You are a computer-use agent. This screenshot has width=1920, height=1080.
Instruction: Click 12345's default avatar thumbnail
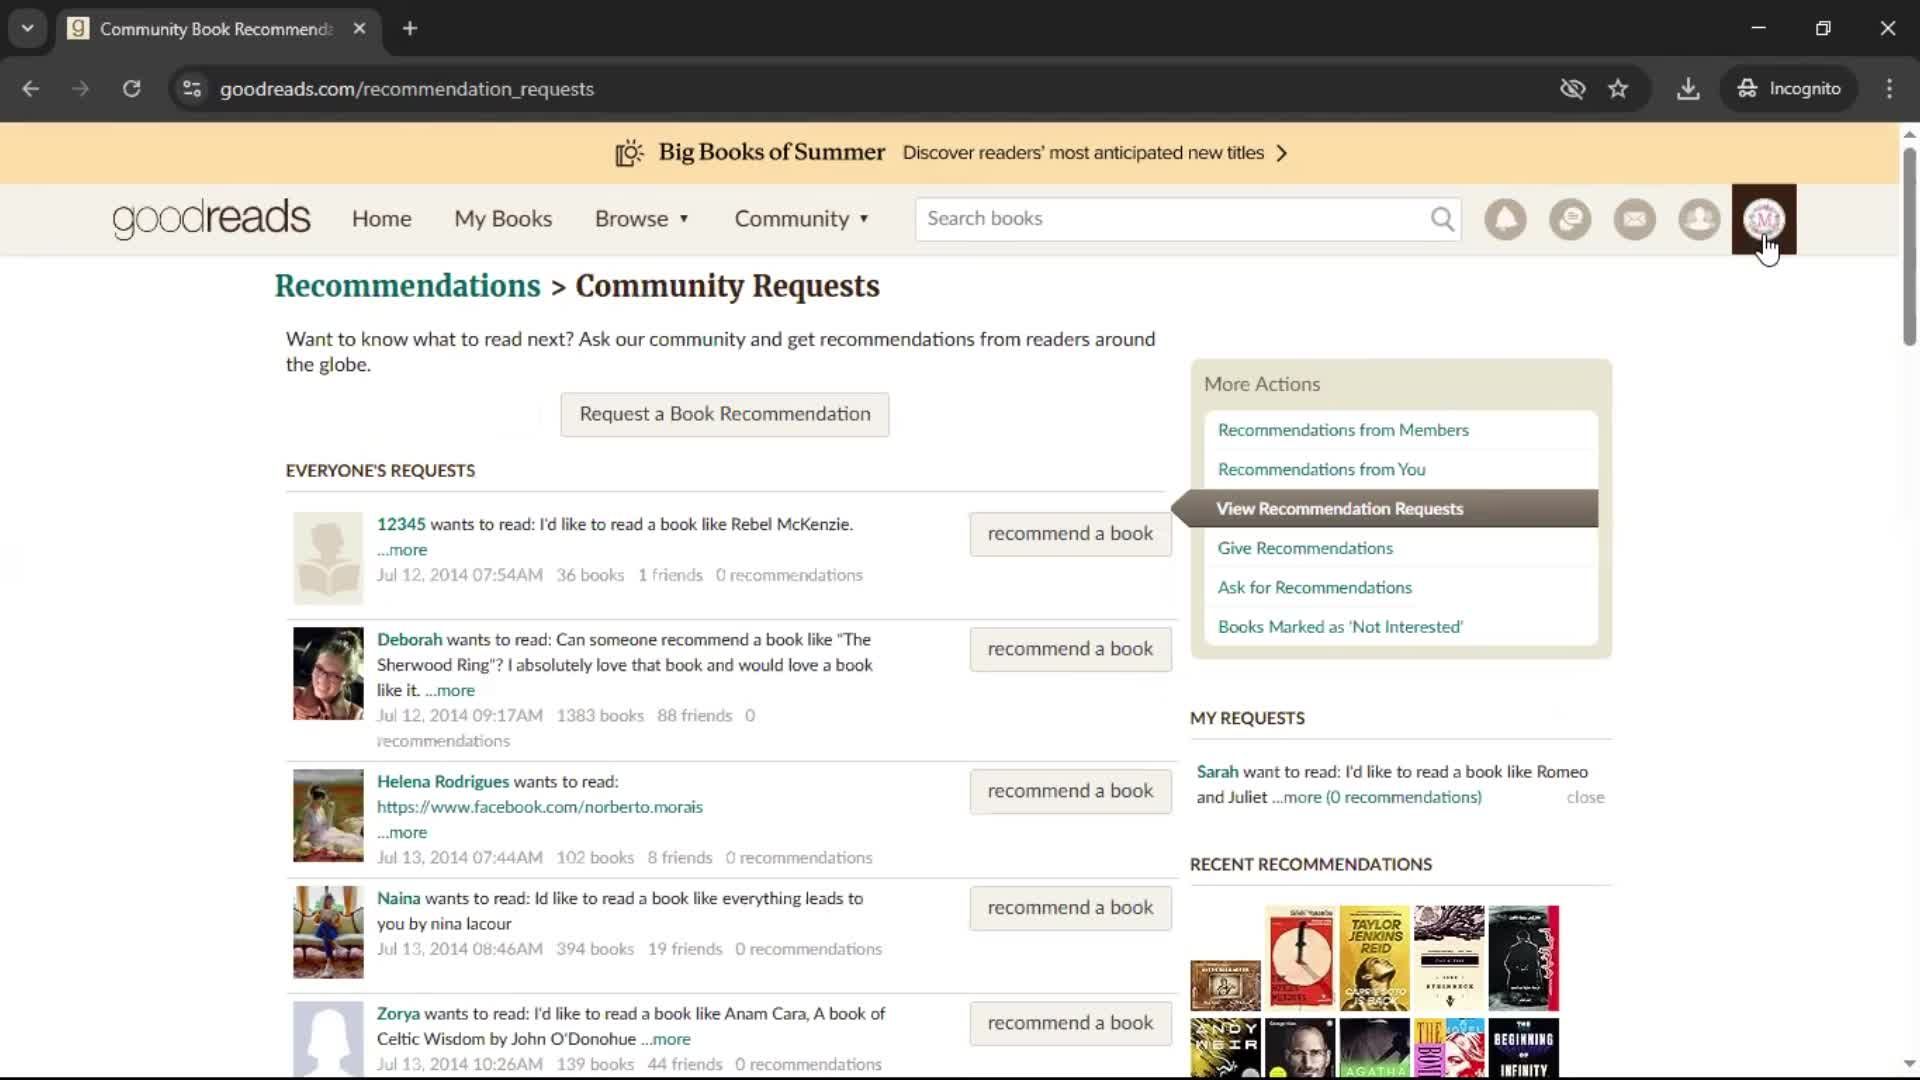click(328, 558)
